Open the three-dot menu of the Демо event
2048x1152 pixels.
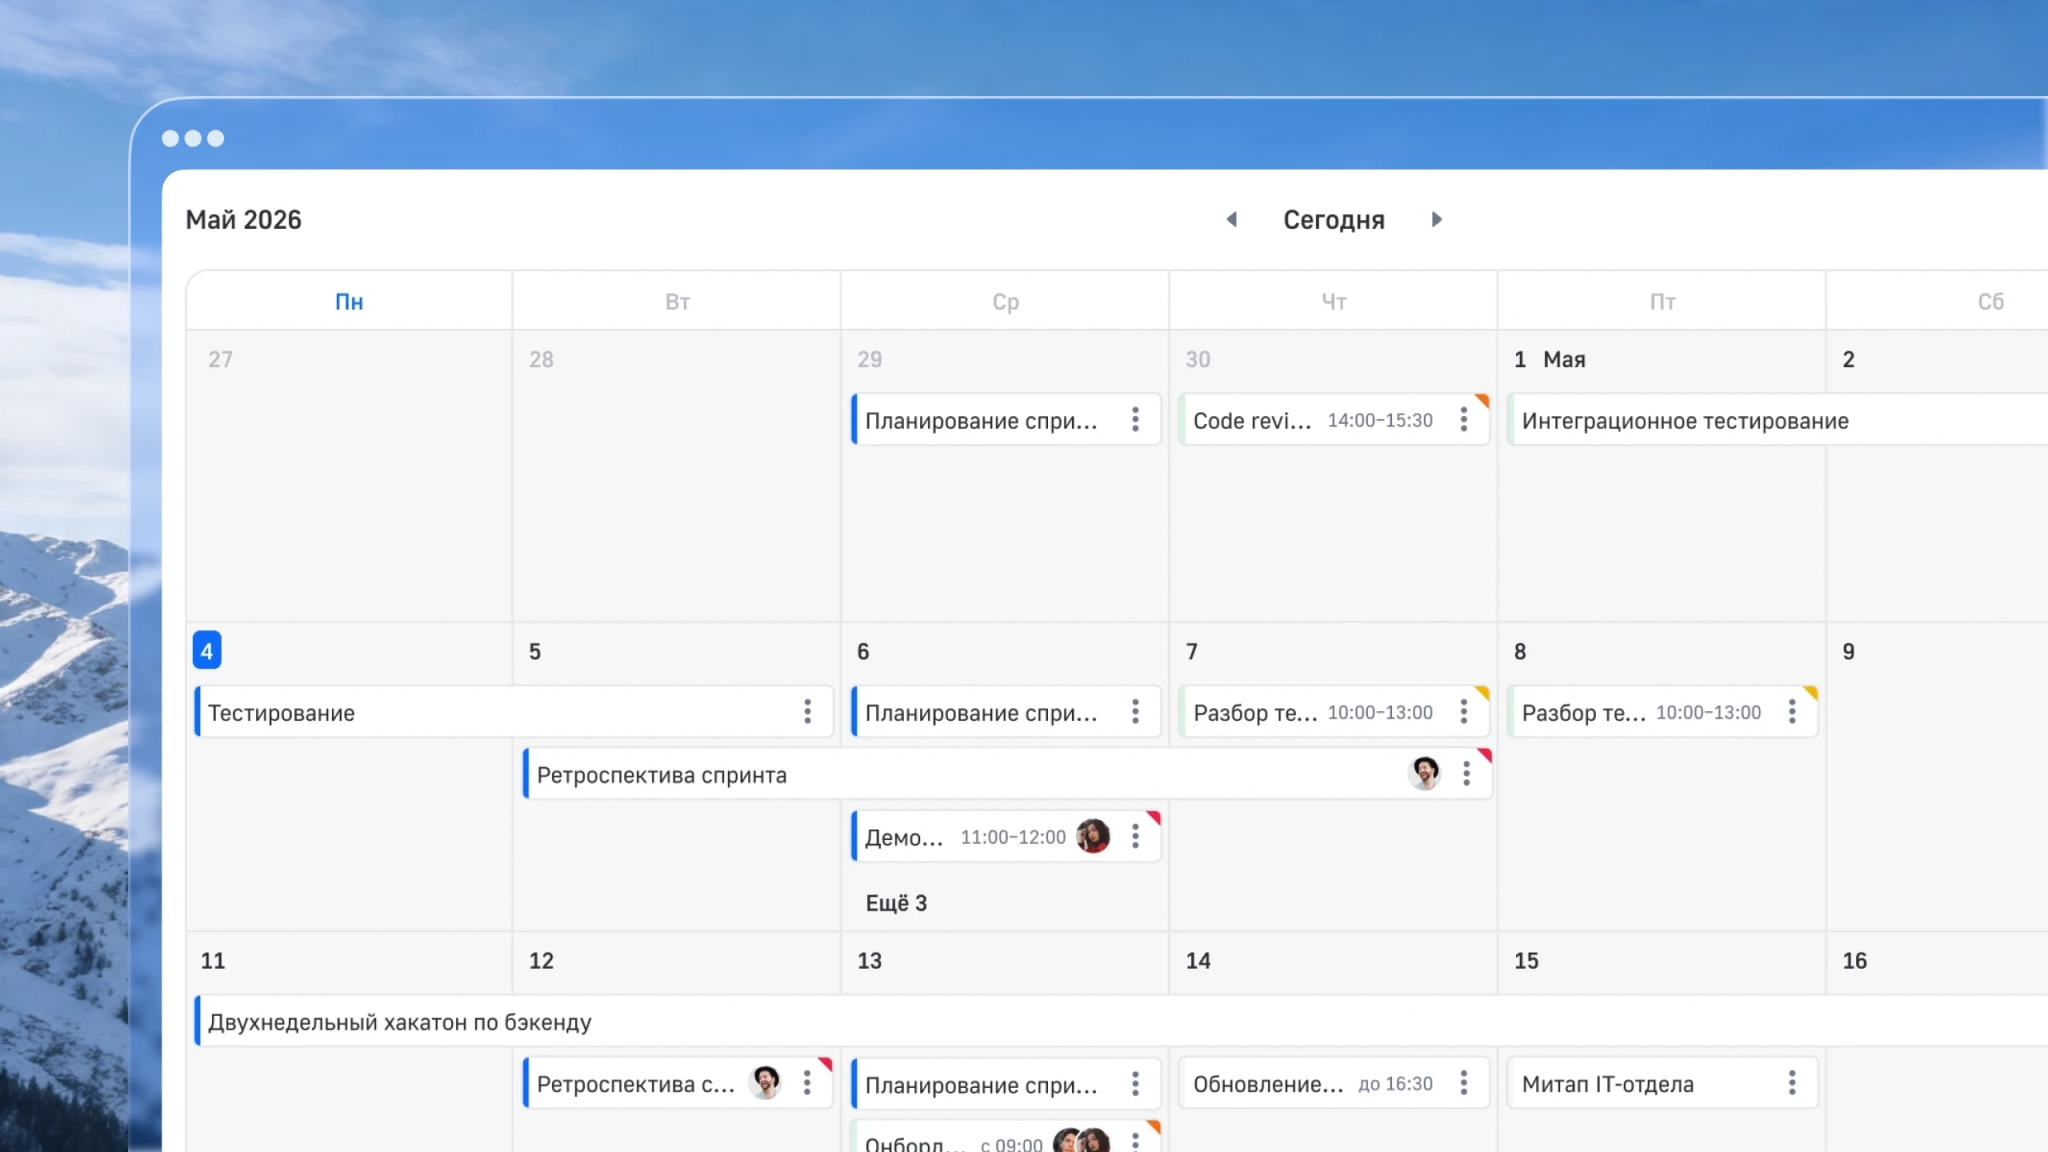(1135, 835)
